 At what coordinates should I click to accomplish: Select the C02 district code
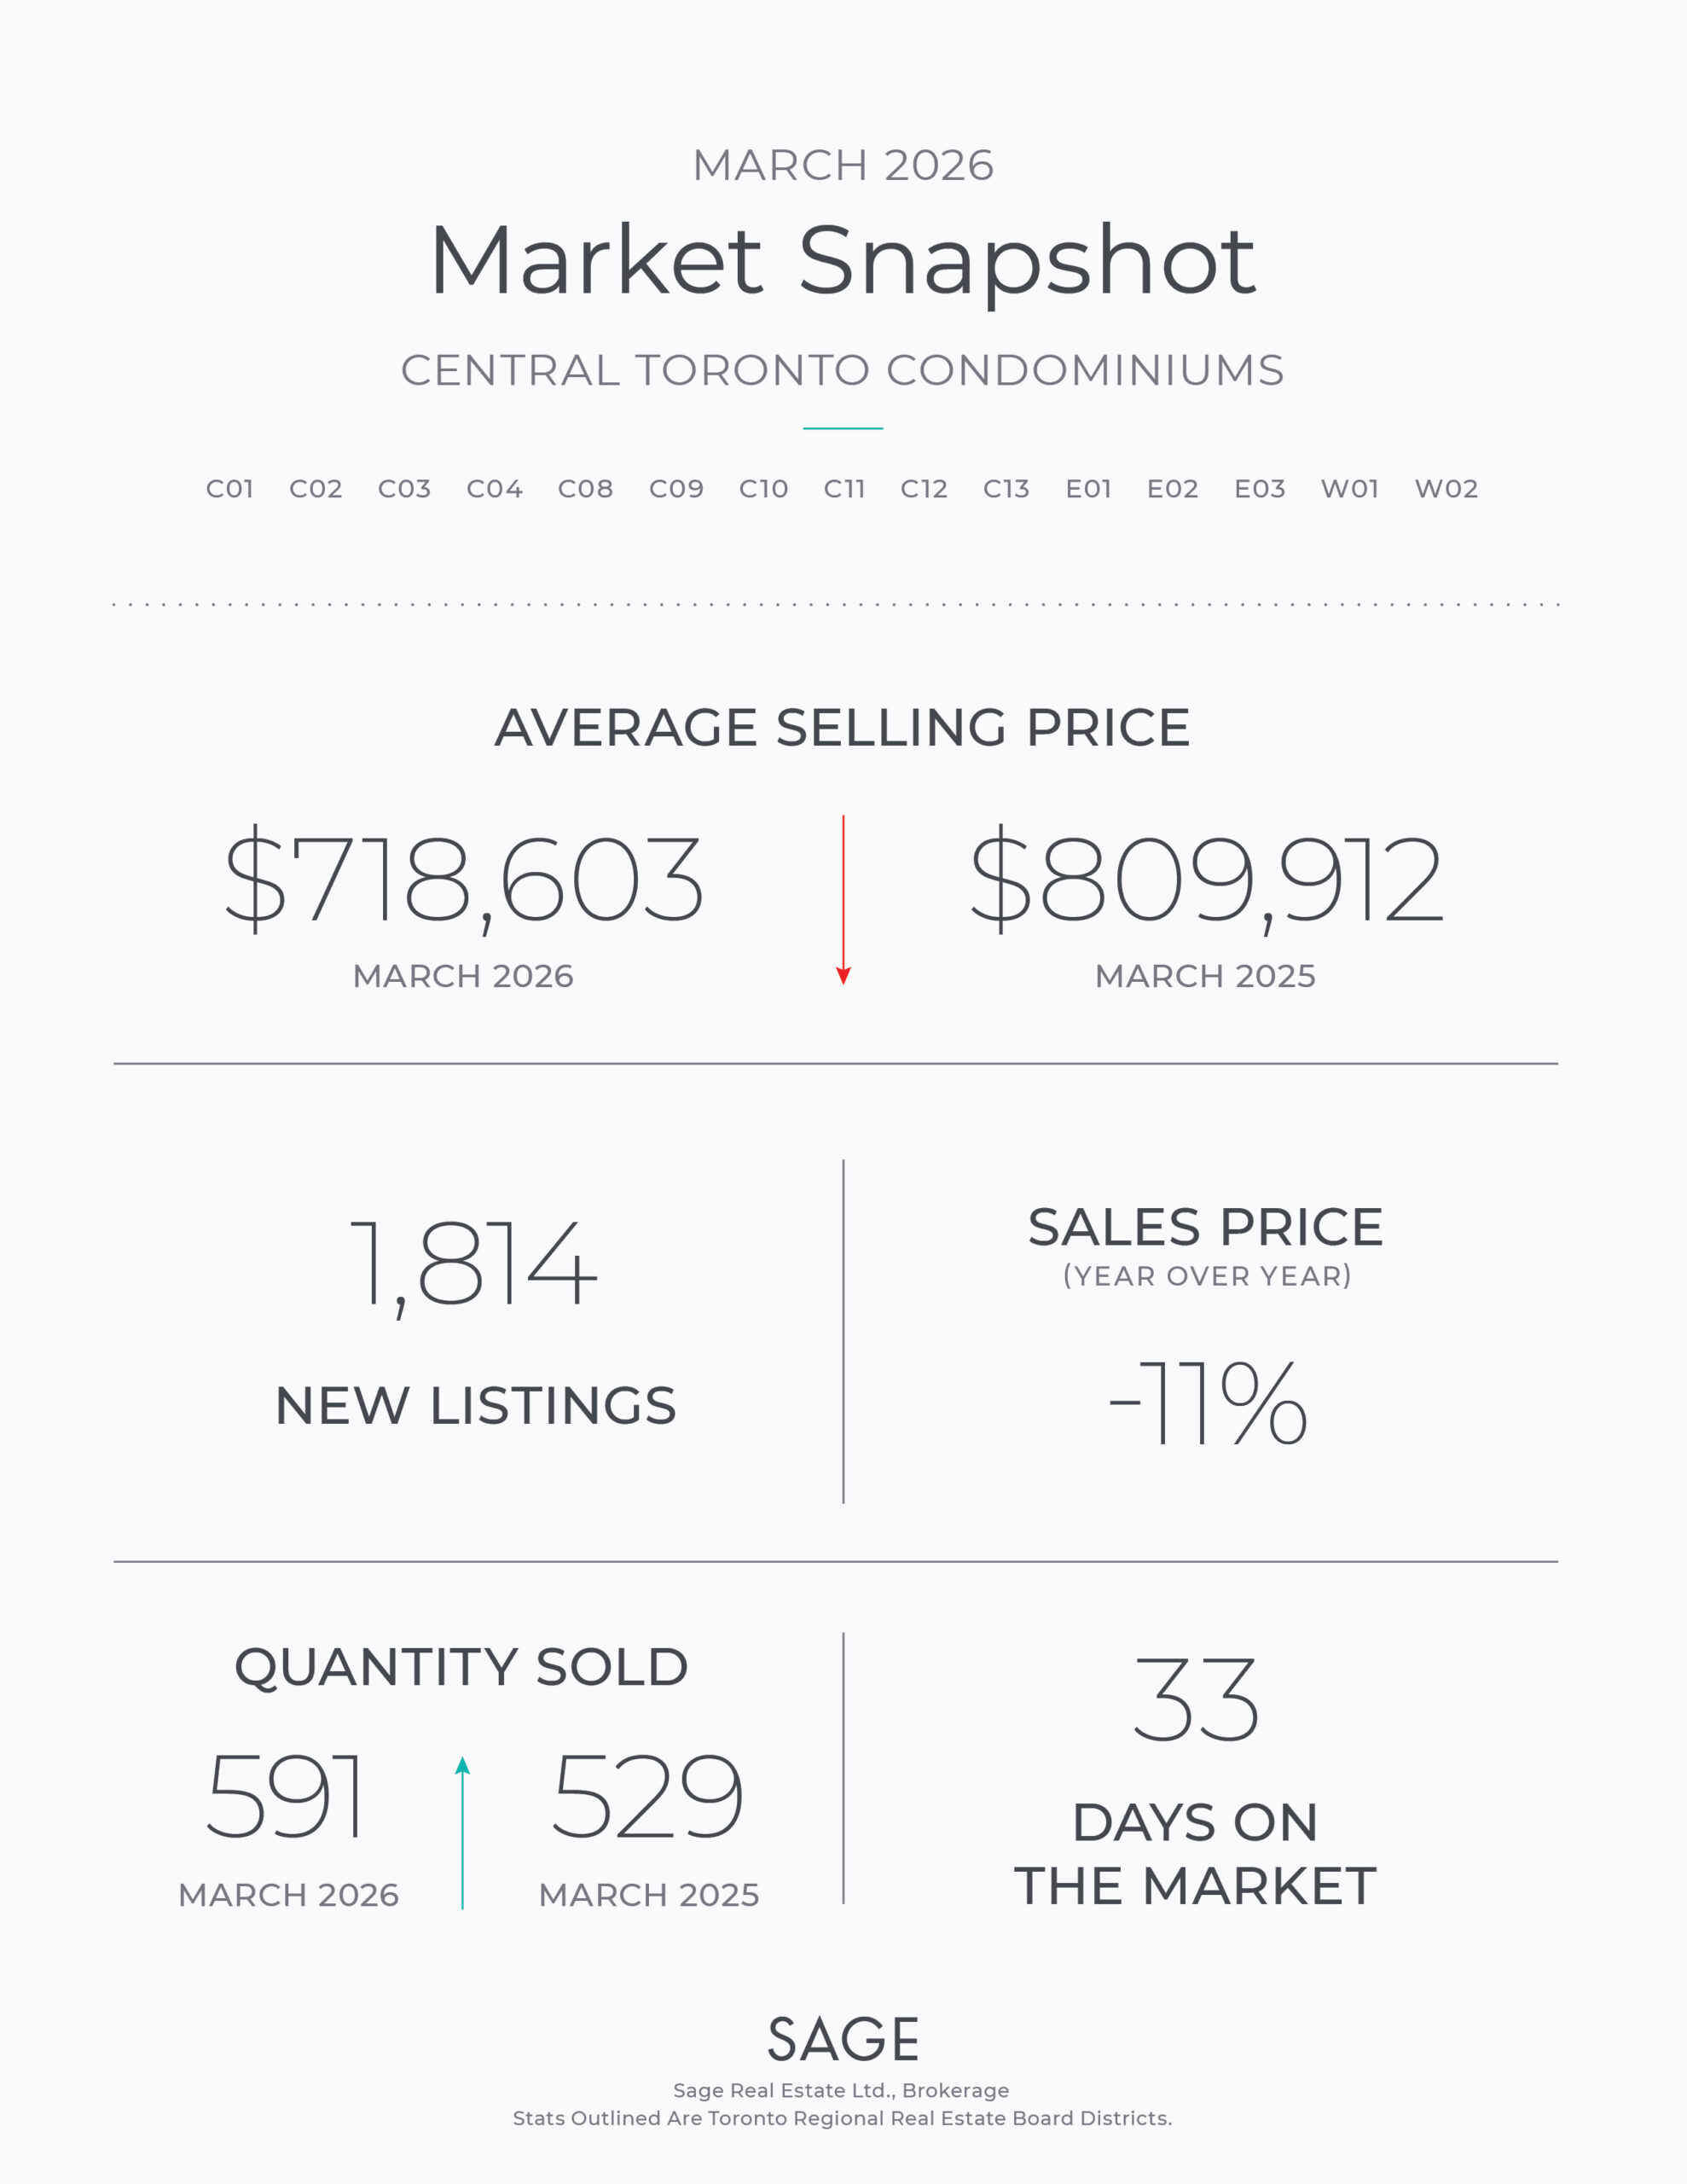pyautogui.click(x=316, y=489)
